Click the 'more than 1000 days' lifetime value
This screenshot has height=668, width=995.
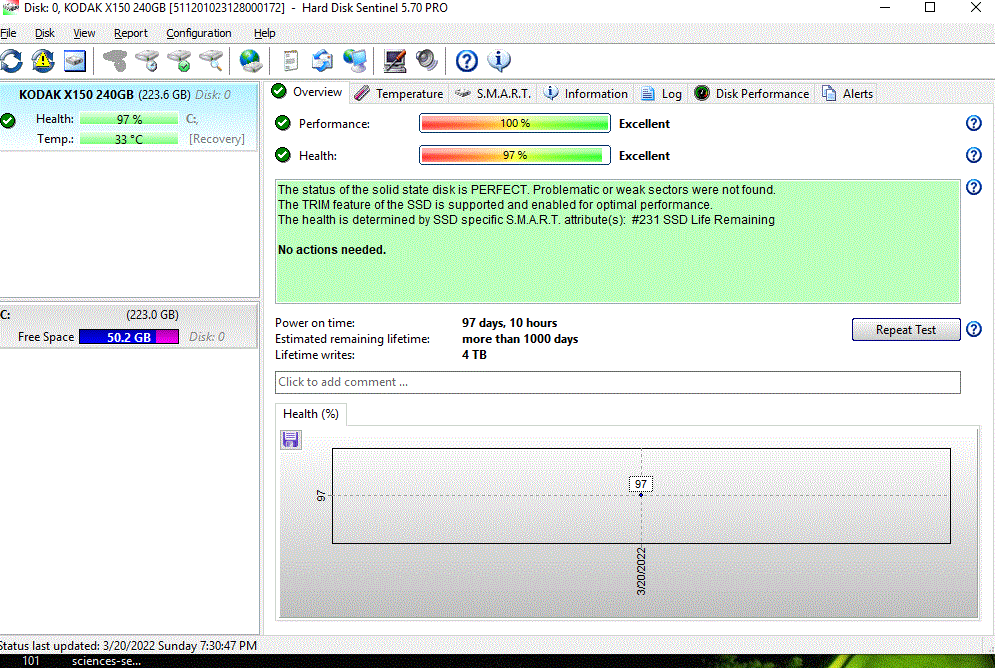pyautogui.click(x=520, y=339)
